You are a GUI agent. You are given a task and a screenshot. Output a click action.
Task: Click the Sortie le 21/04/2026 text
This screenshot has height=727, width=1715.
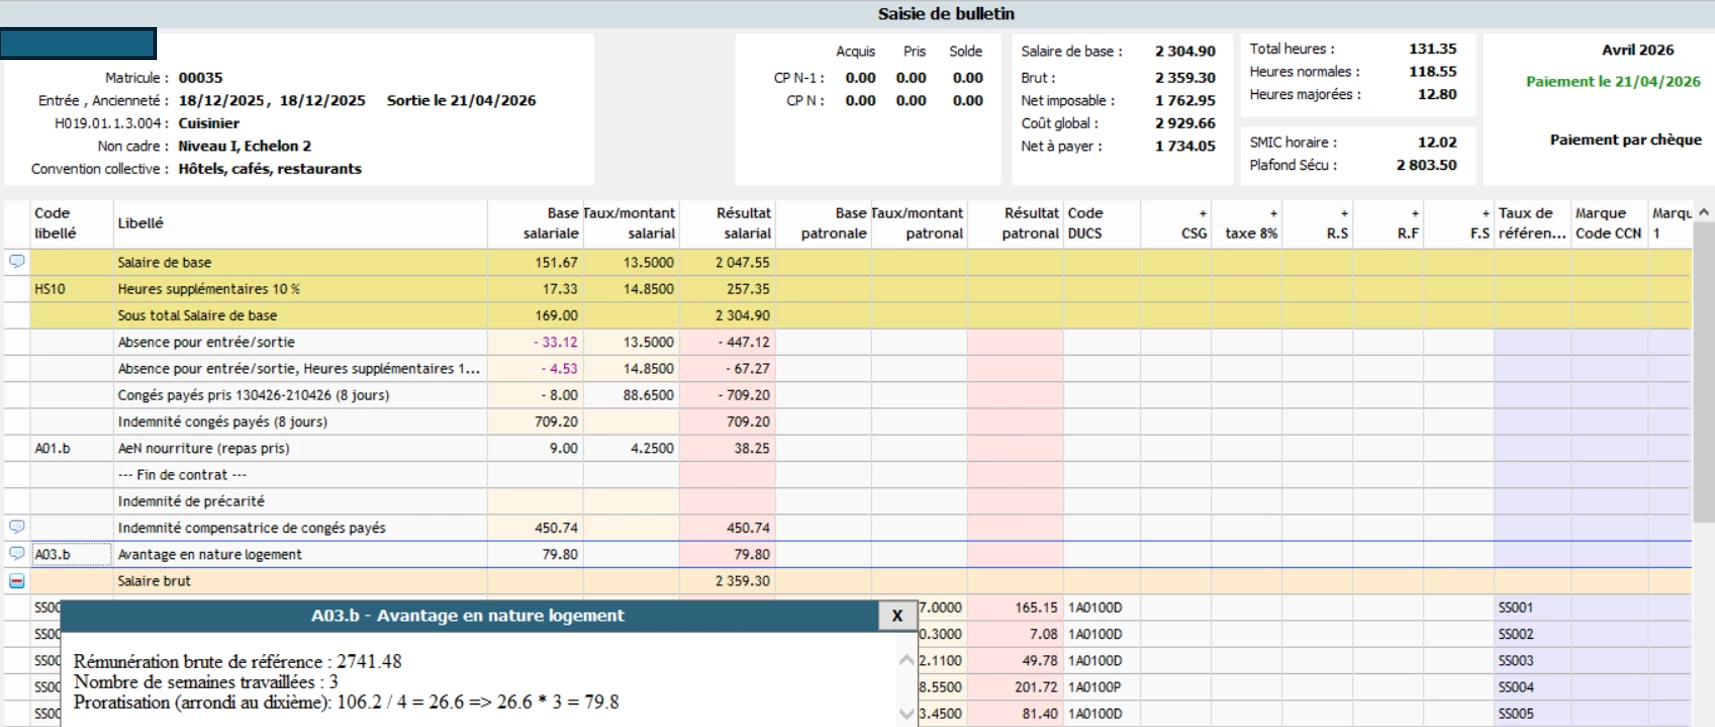point(461,100)
